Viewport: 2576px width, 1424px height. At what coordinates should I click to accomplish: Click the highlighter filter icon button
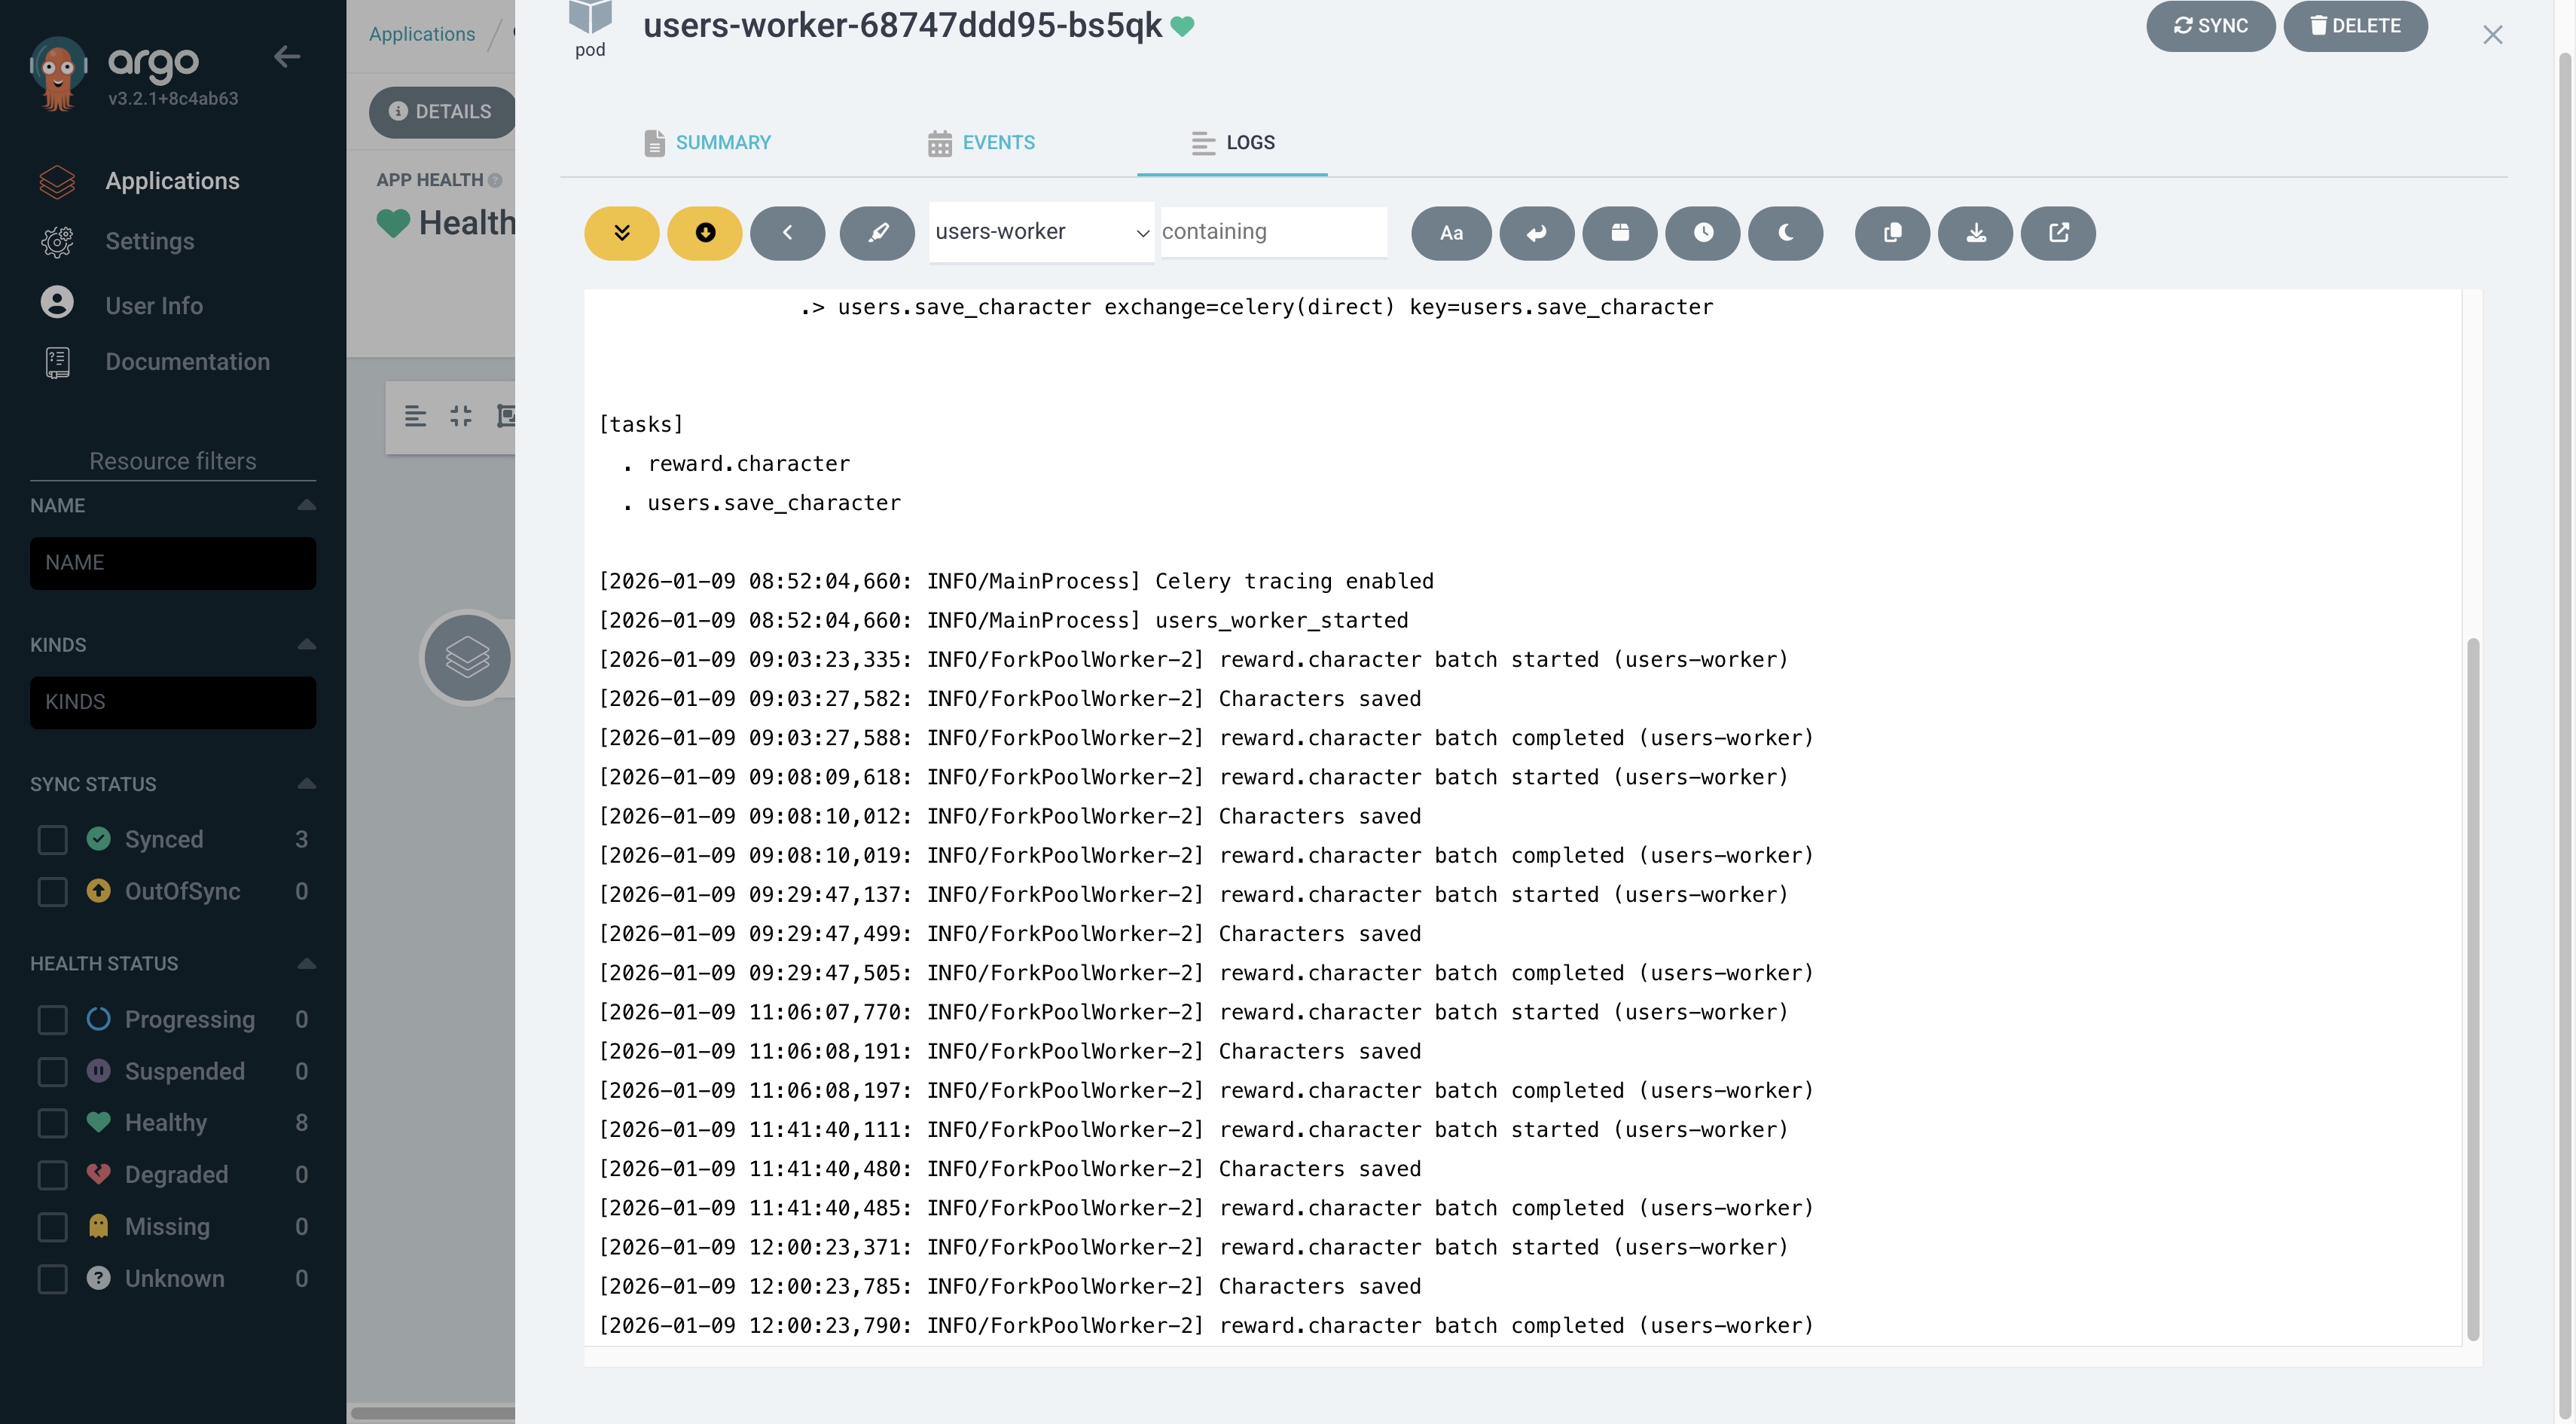tap(877, 233)
